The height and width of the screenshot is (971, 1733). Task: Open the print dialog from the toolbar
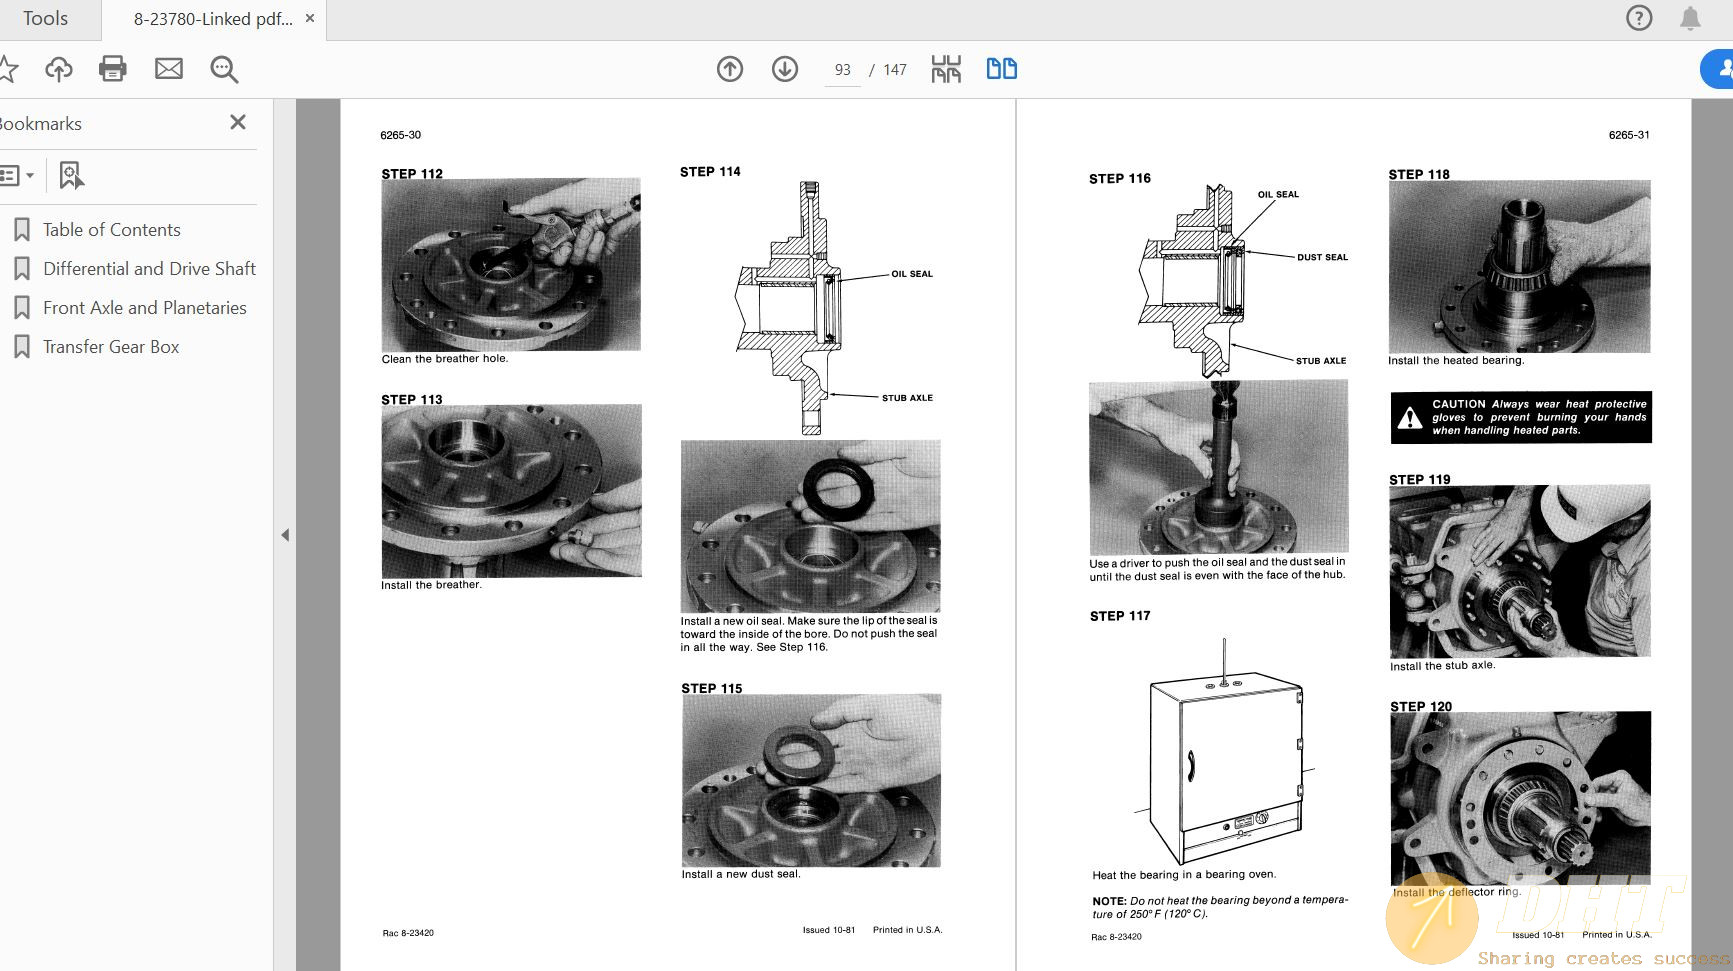click(x=113, y=68)
